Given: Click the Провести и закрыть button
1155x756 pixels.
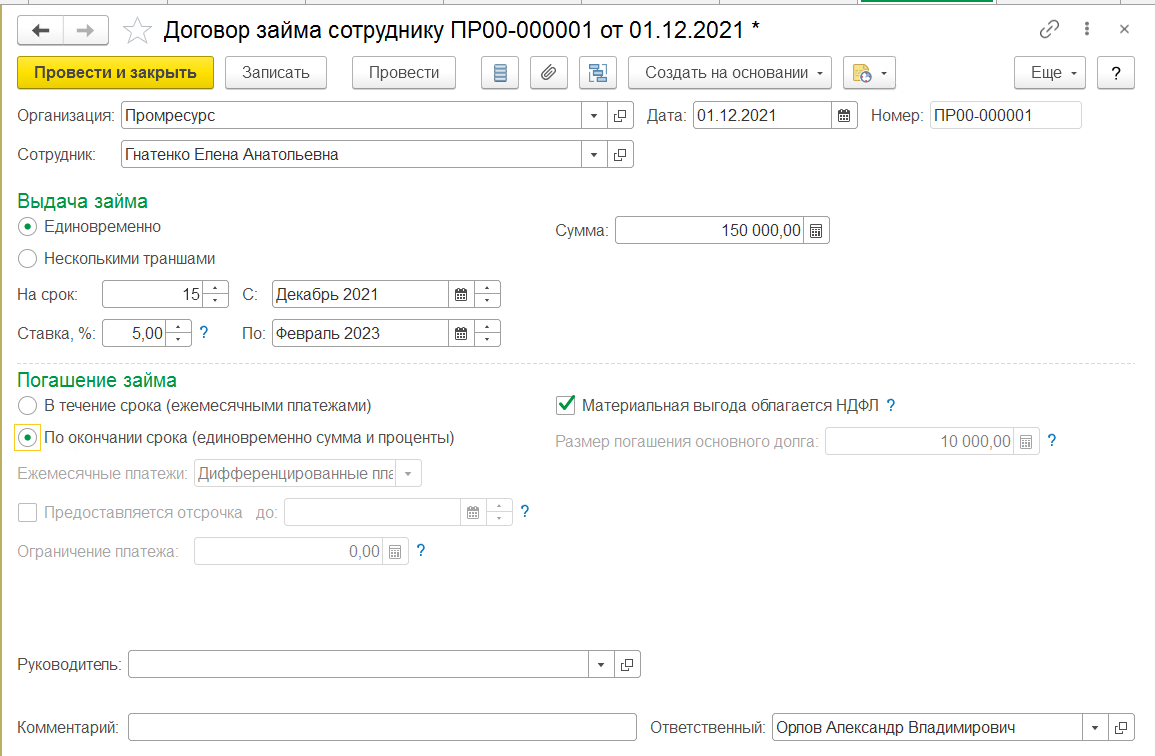Looking at the screenshot, I should [x=115, y=73].
